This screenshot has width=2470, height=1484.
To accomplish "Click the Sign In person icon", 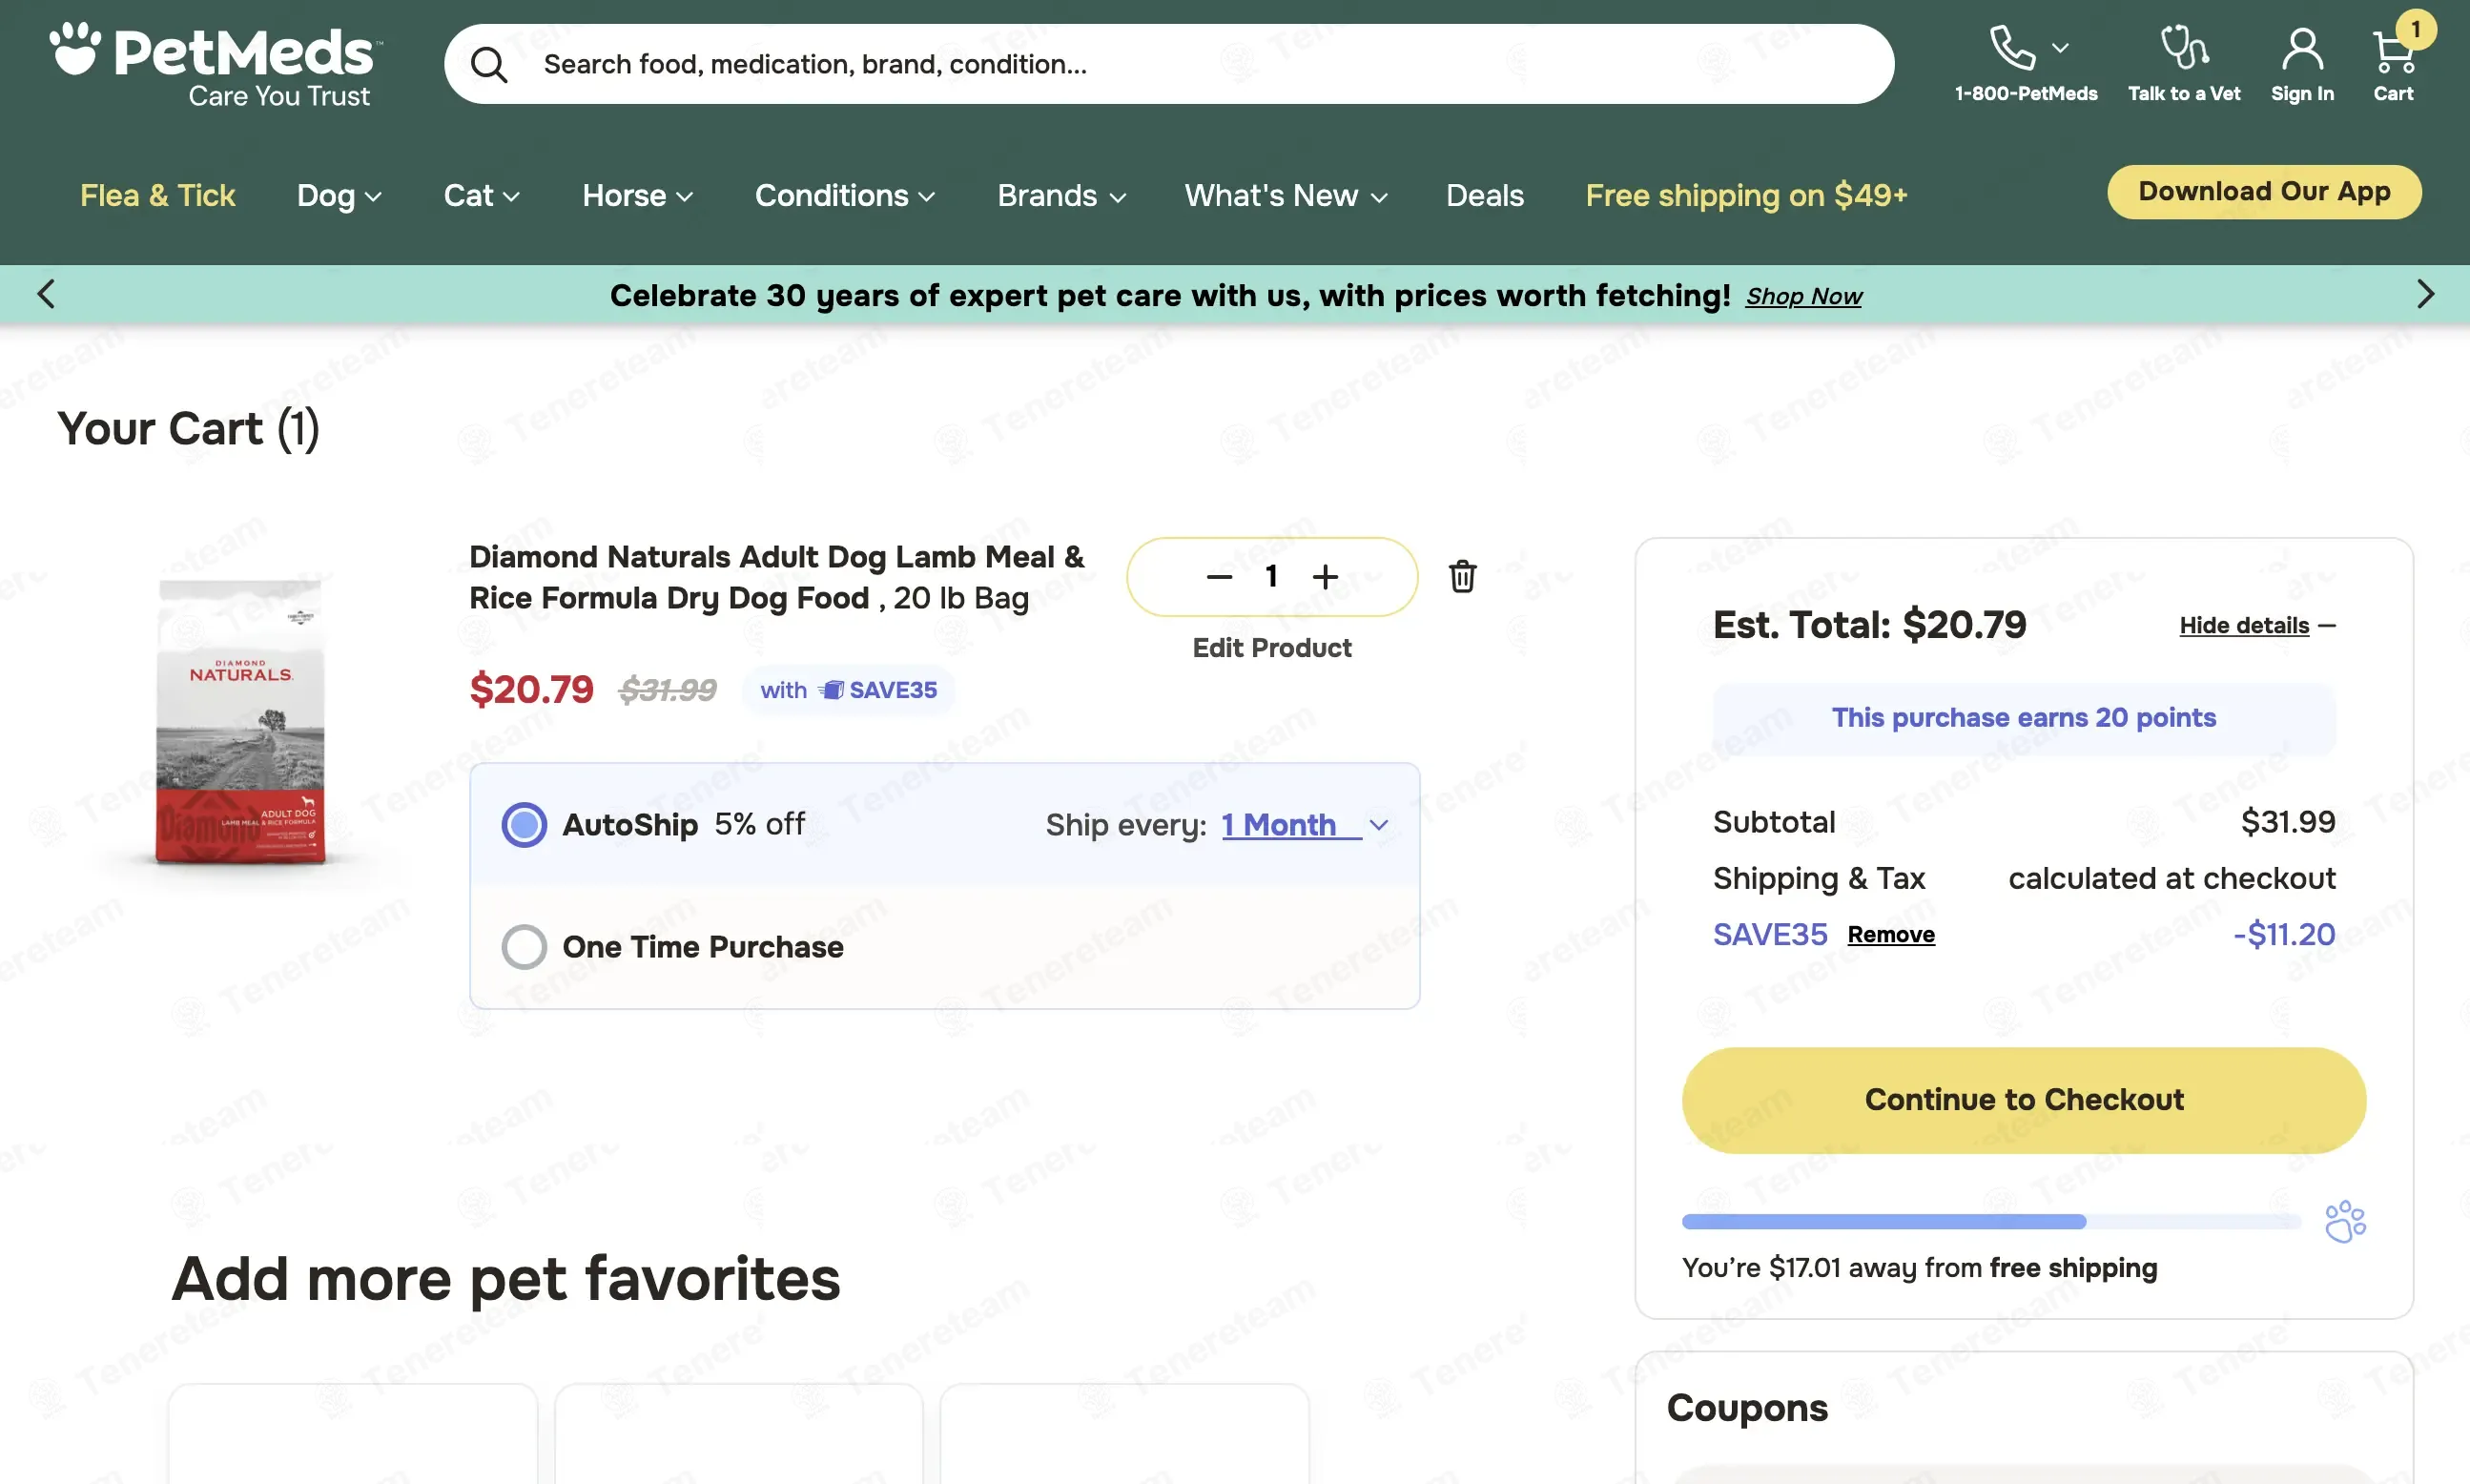I will coord(2302,49).
